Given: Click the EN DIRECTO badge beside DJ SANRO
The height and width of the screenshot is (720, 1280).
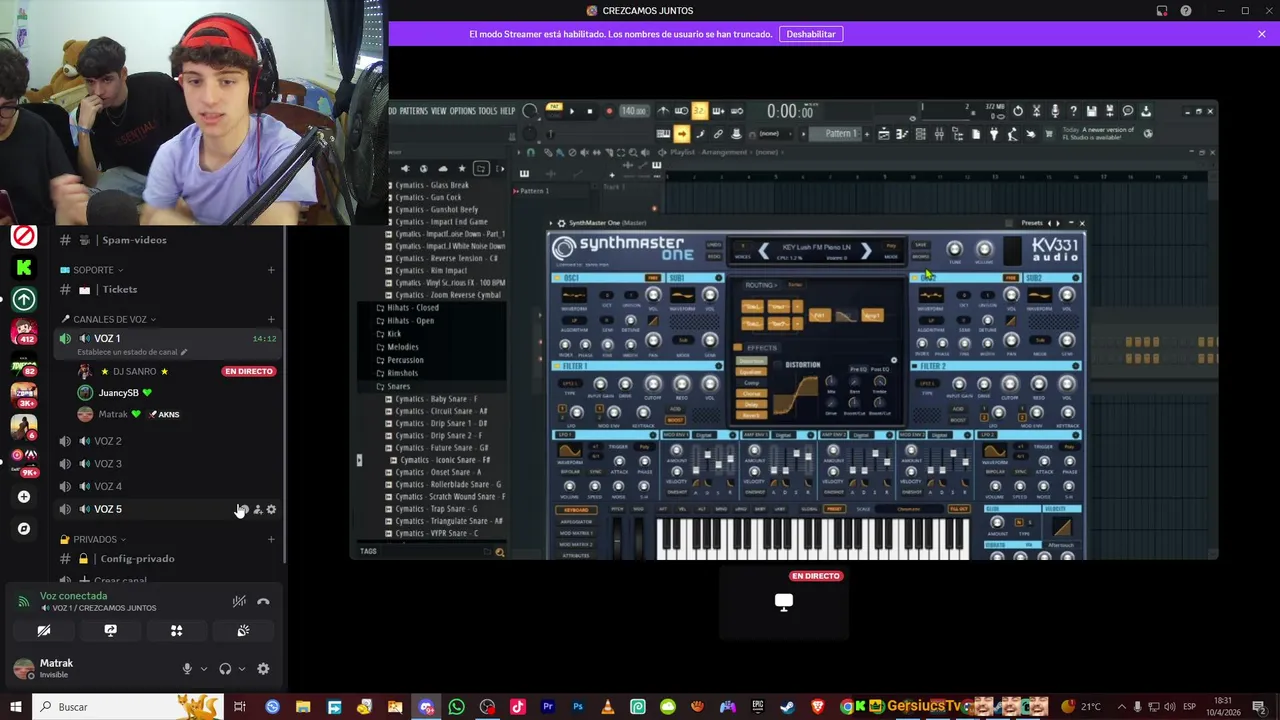Looking at the screenshot, I should pos(248,372).
